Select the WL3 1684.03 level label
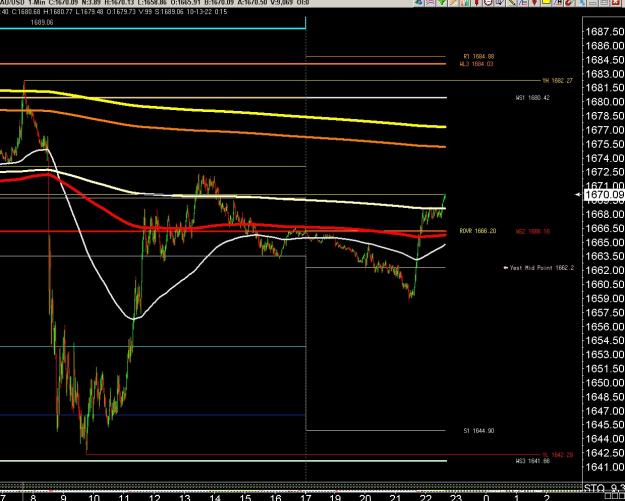The height and width of the screenshot is (501, 625). click(476, 64)
